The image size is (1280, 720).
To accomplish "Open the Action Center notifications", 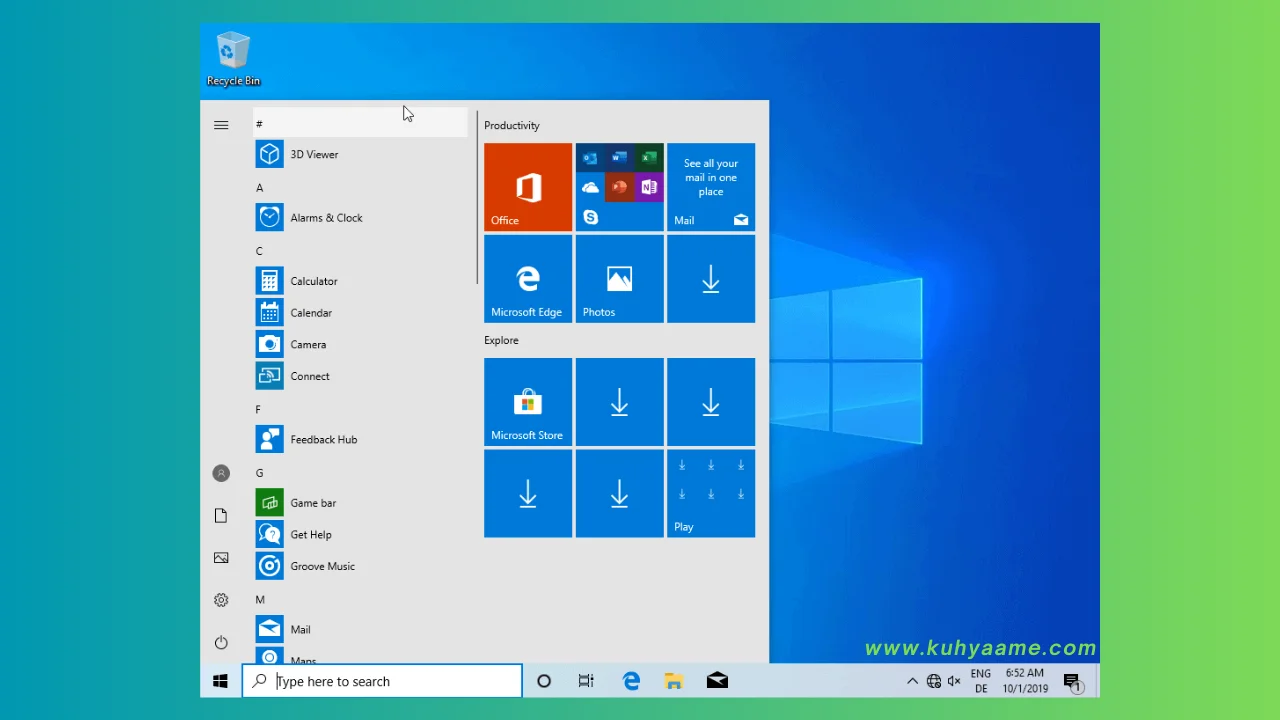I will pos(1072,683).
